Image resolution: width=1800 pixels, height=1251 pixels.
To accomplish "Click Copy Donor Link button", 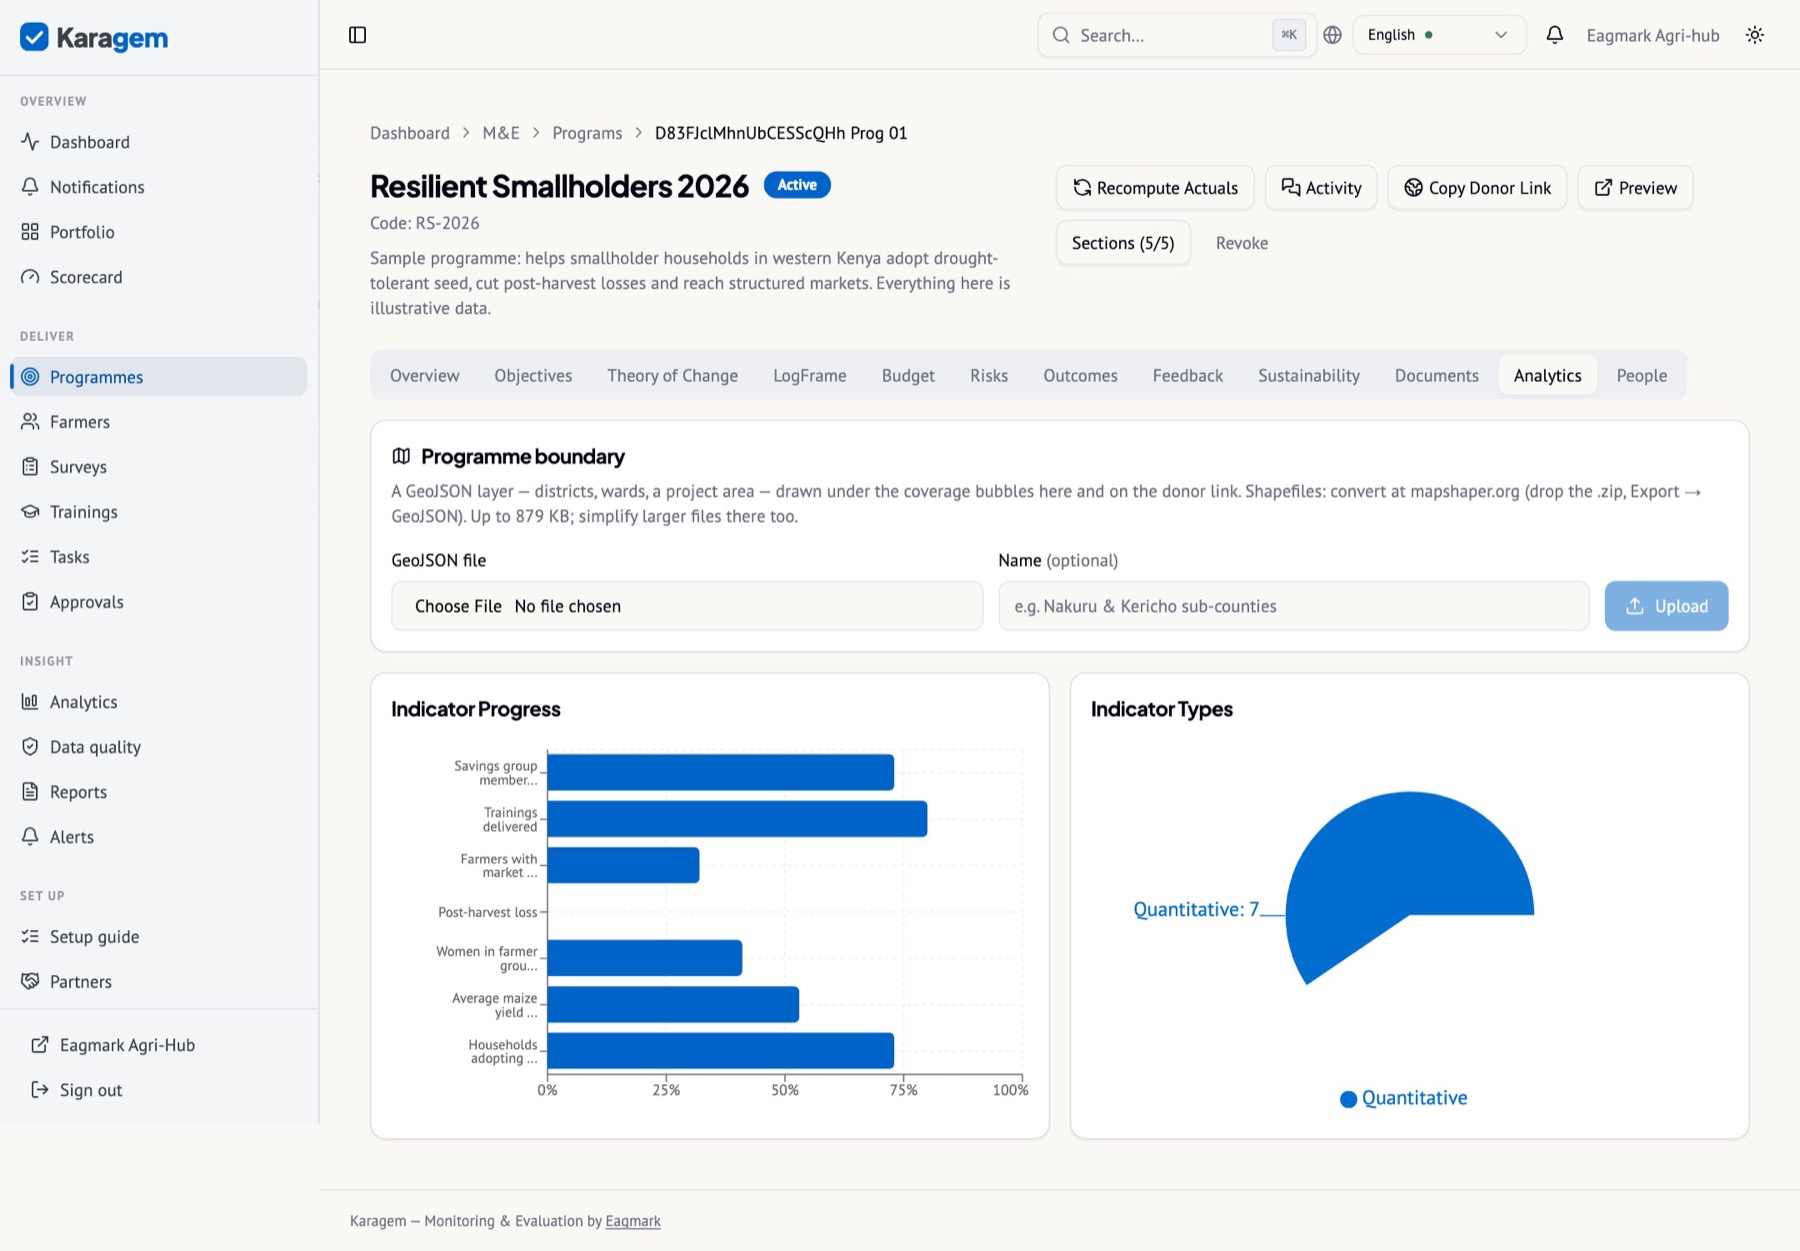I will click(x=1477, y=188).
